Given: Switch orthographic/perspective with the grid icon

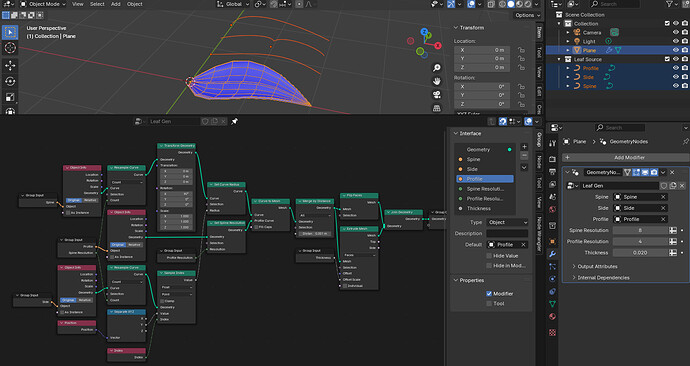Looking at the screenshot, I should tap(437, 108).
